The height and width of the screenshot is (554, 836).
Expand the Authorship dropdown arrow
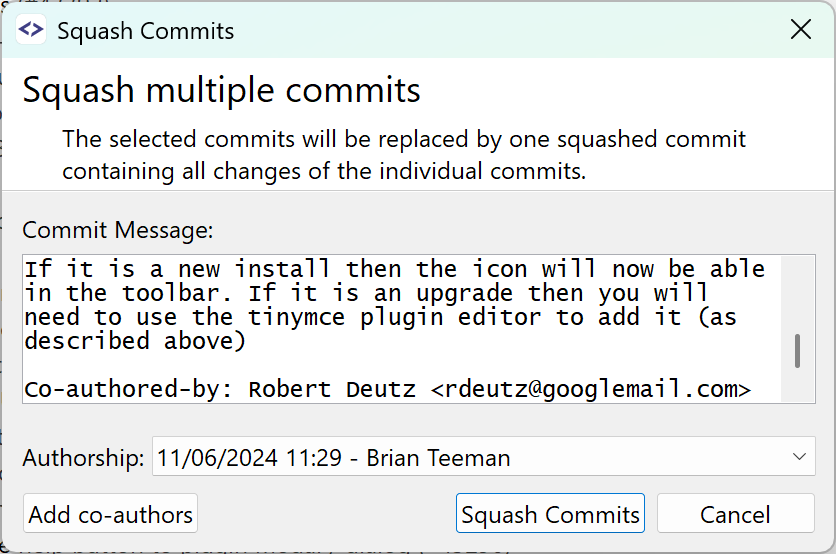pos(799,456)
